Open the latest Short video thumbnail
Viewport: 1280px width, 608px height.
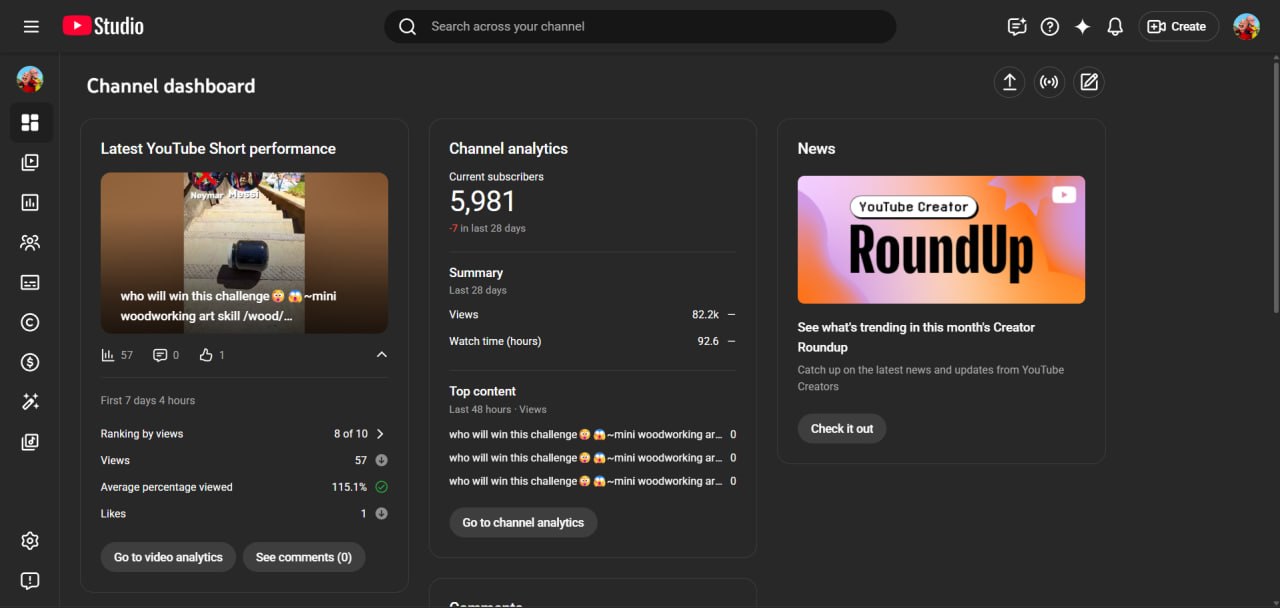coord(244,253)
